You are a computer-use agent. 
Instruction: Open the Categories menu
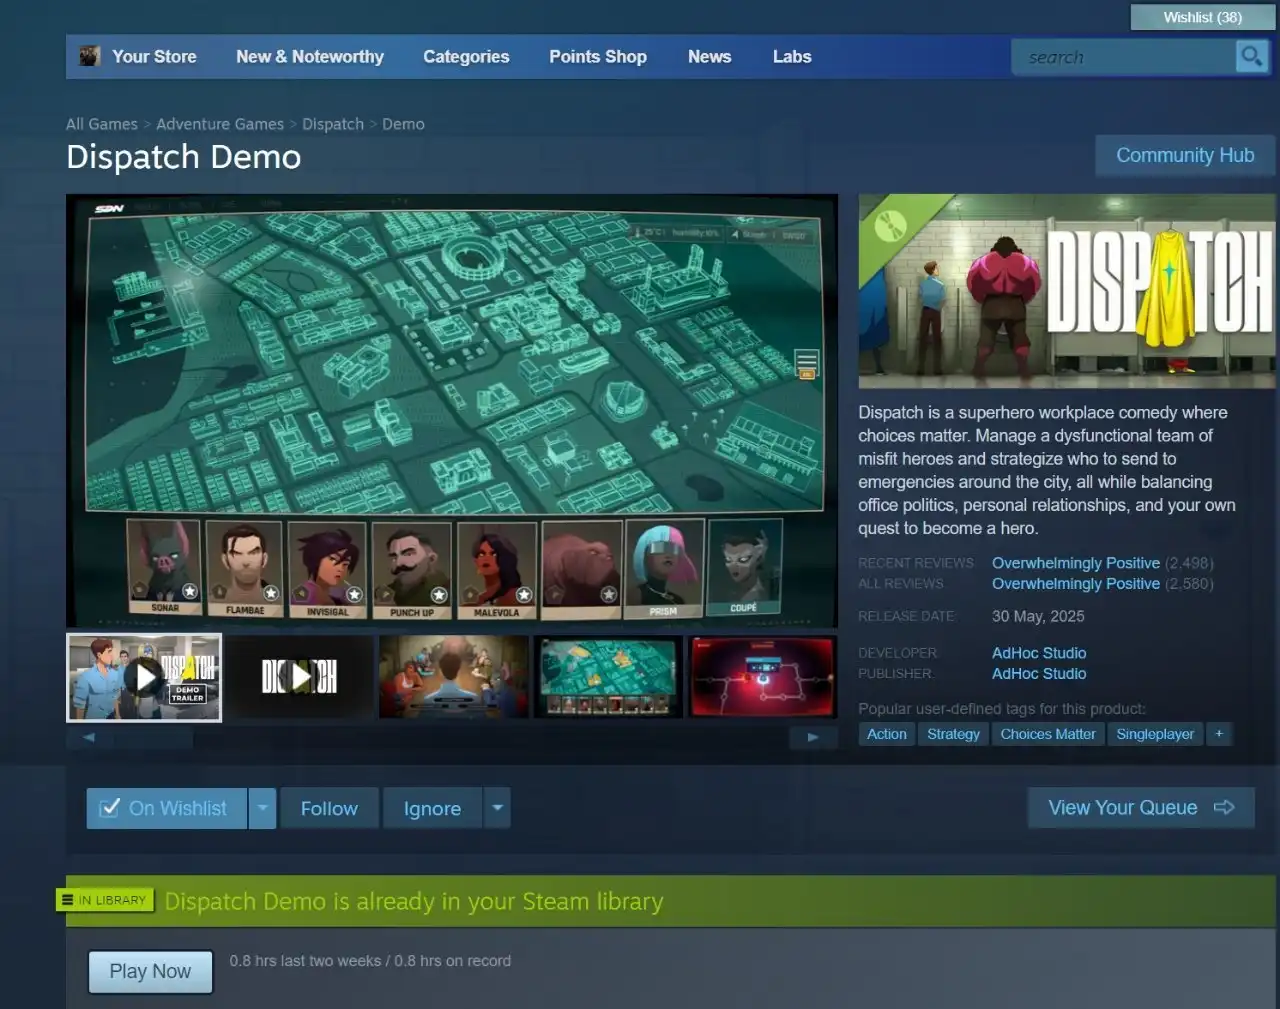466,57
